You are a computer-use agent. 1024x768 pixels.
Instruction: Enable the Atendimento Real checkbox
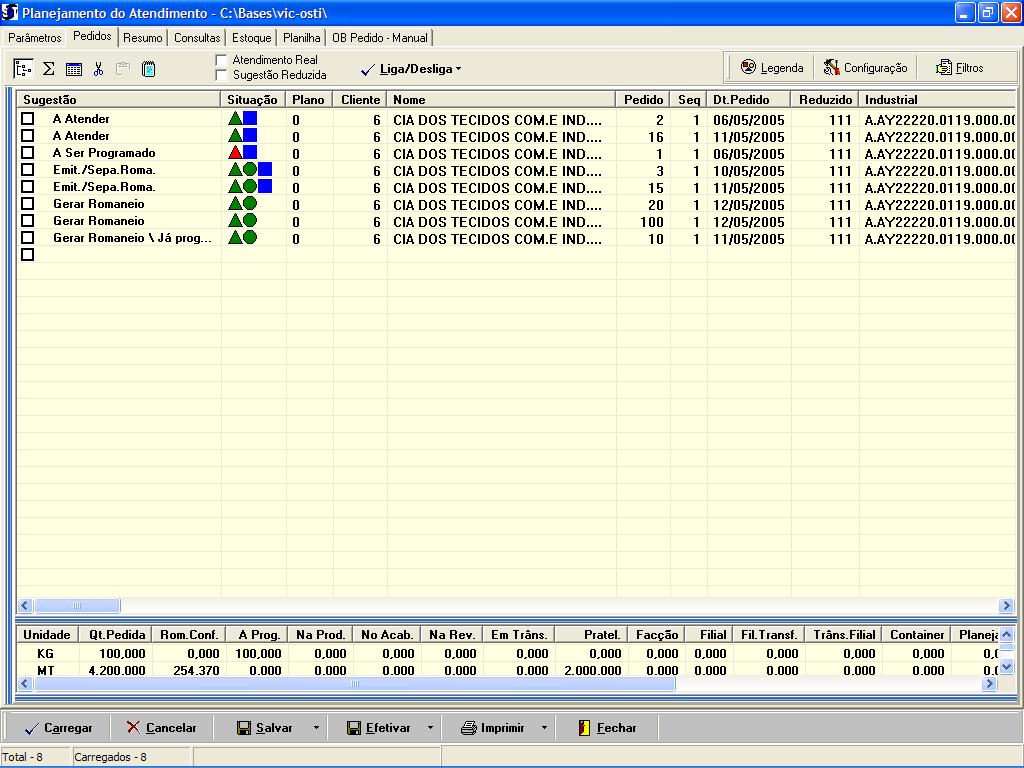pyautogui.click(x=222, y=60)
